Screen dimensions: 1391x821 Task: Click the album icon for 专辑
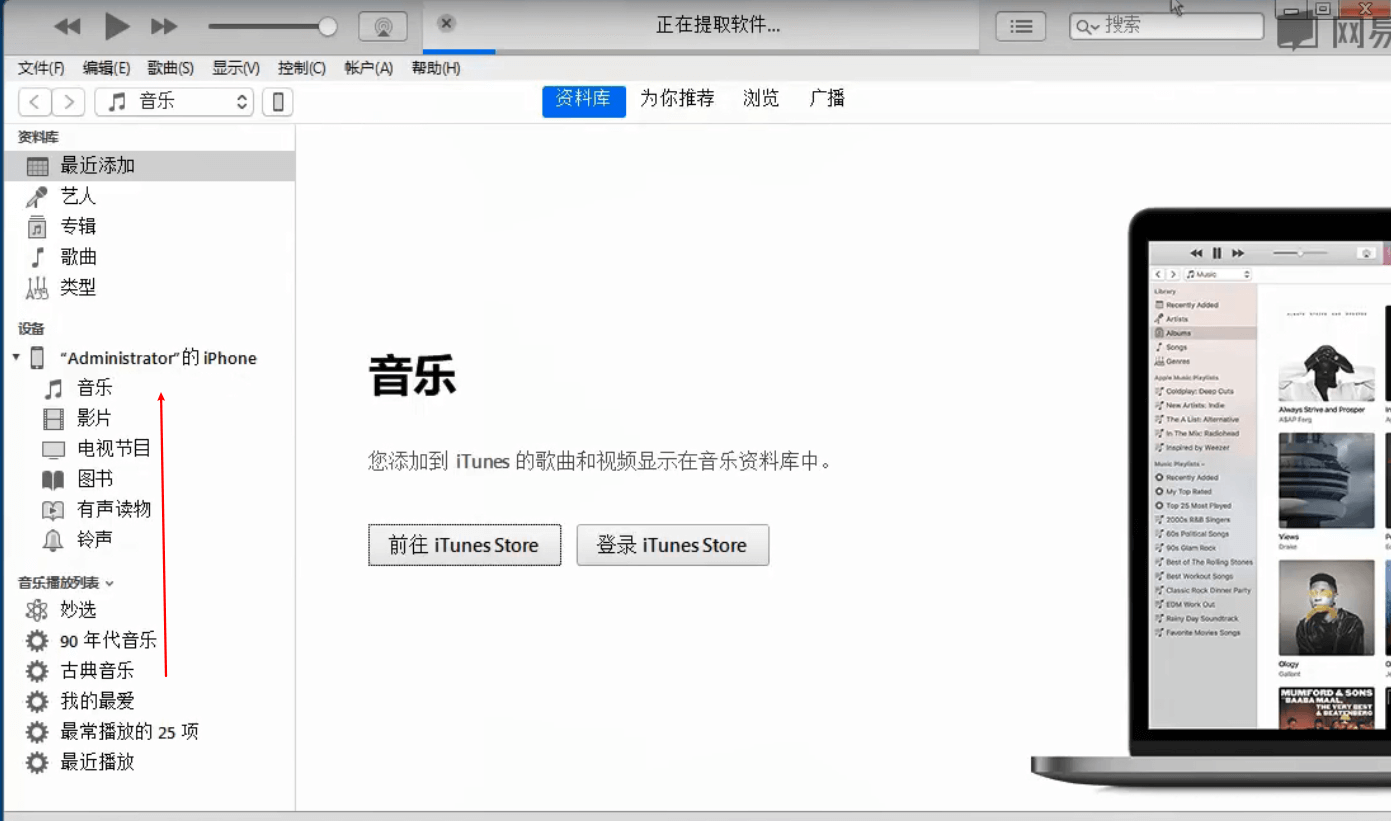tap(37, 227)
